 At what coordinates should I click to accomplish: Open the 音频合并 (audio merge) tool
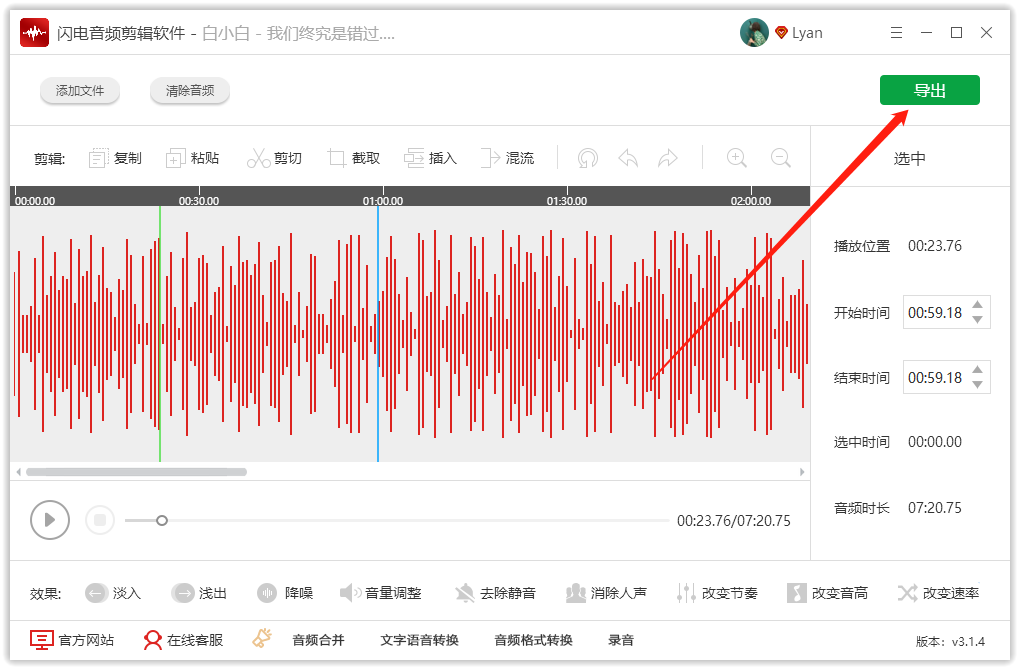(x=318, y=640)
